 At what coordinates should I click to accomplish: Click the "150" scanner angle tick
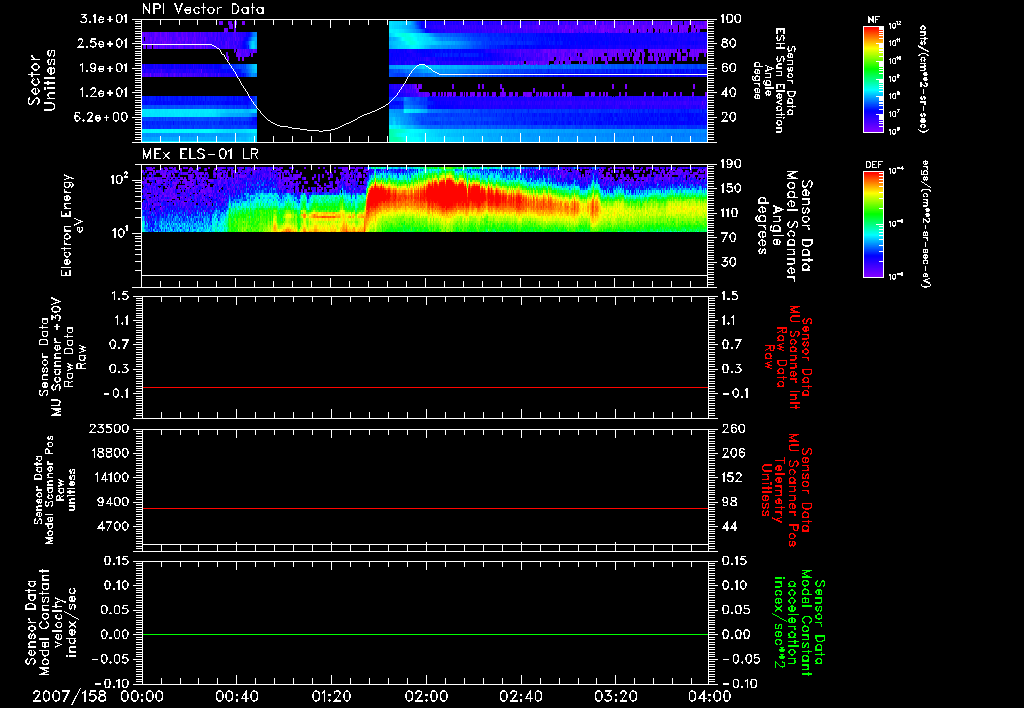[x=732, y=188]
